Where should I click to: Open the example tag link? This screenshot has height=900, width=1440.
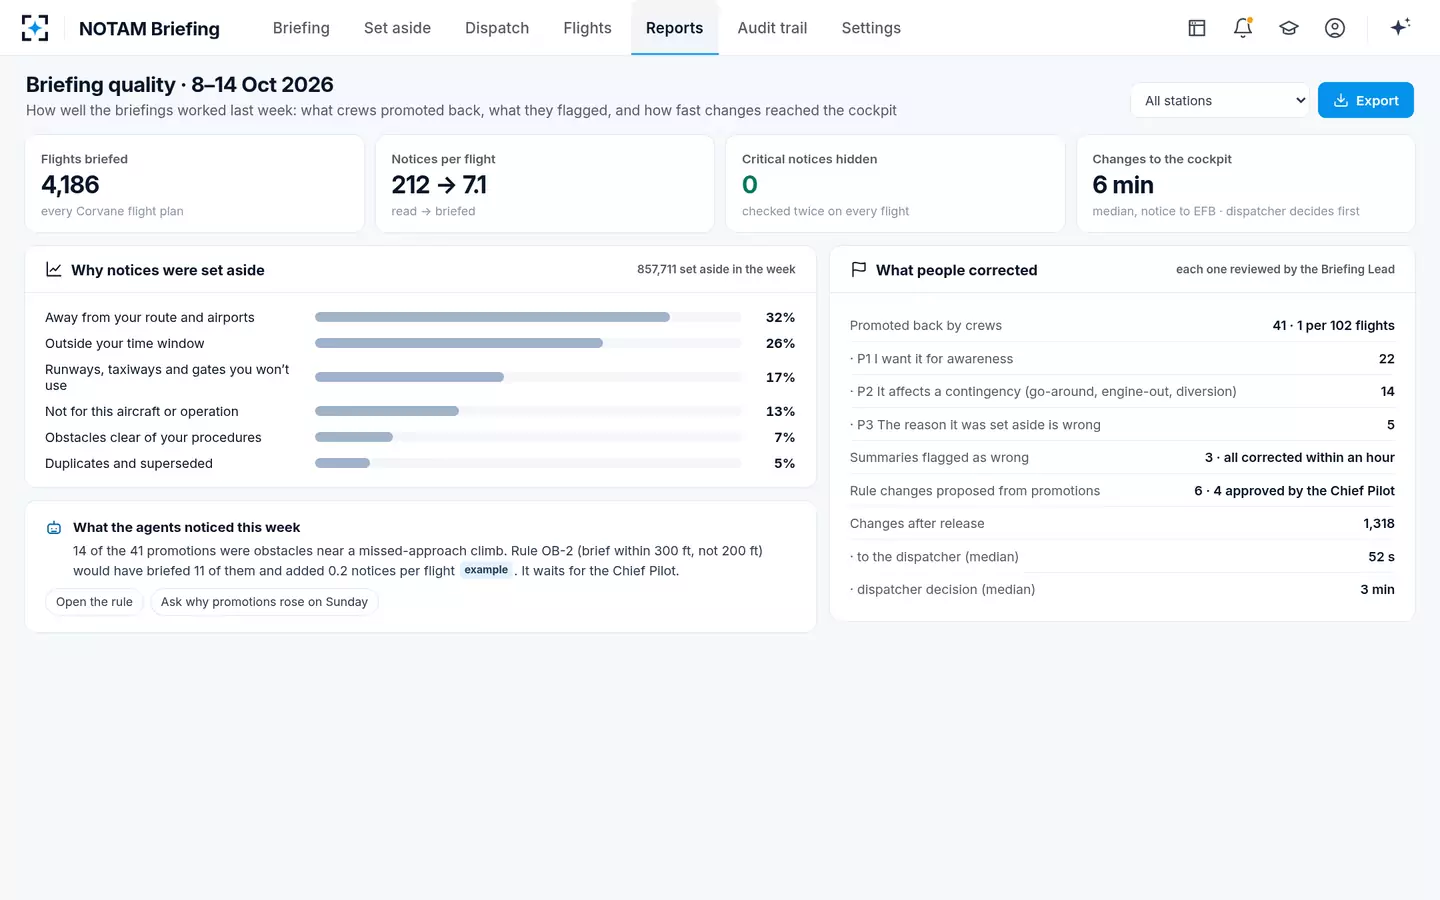point(486,570)
